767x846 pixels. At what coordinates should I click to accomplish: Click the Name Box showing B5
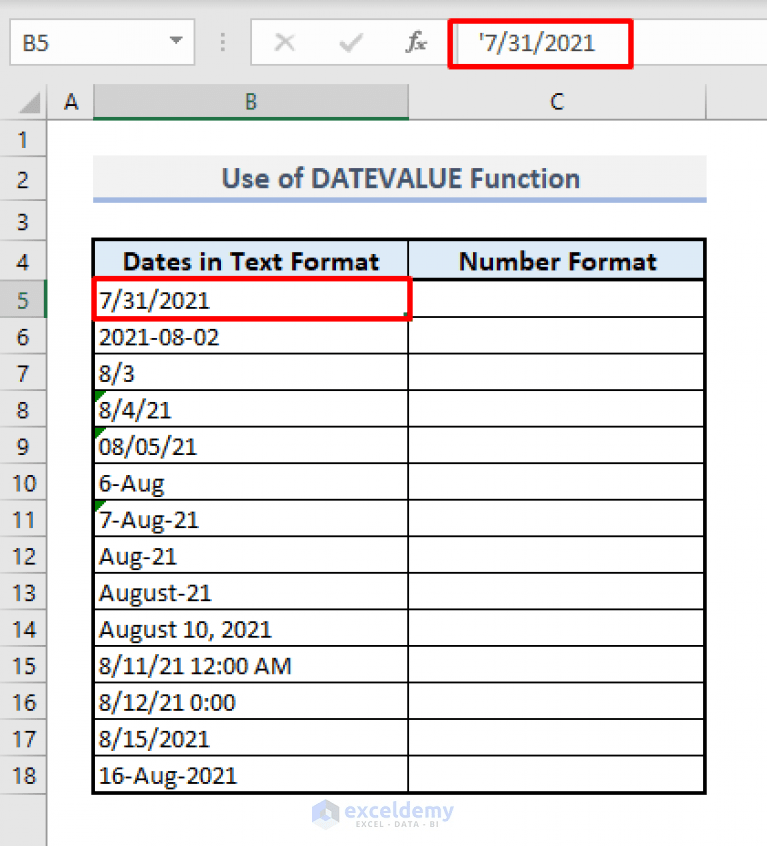[102, 42]
